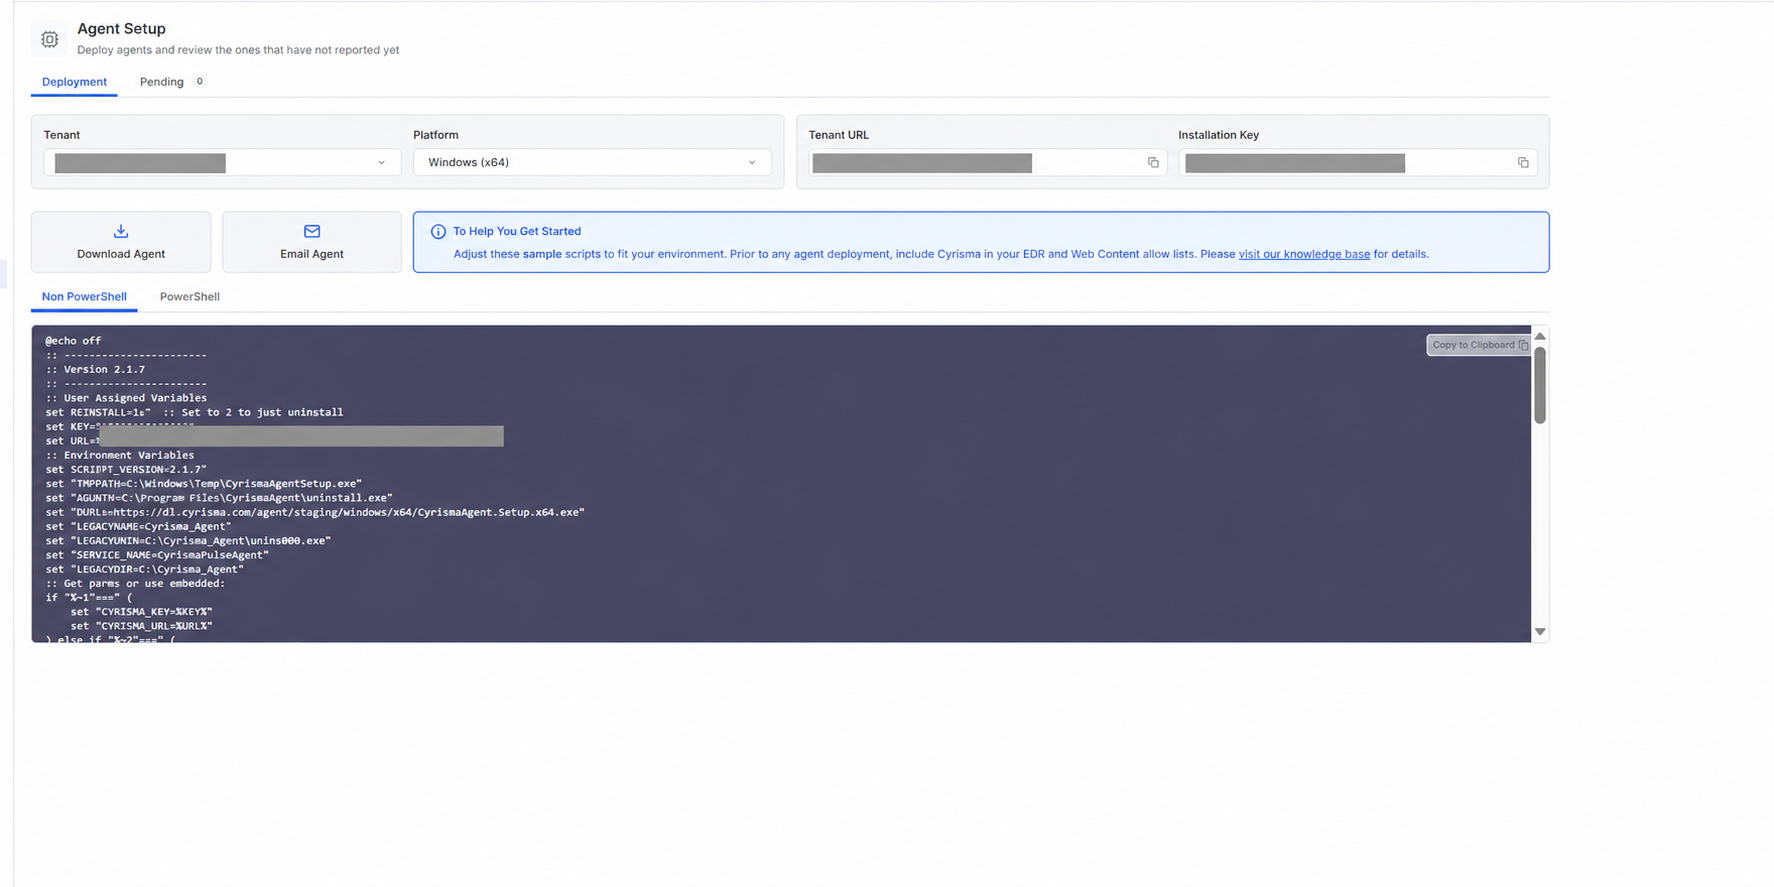Click the info icon in the Get Started banner
Image resolution: width=1774 pixels, height=887 pixels.
(438, 232)
